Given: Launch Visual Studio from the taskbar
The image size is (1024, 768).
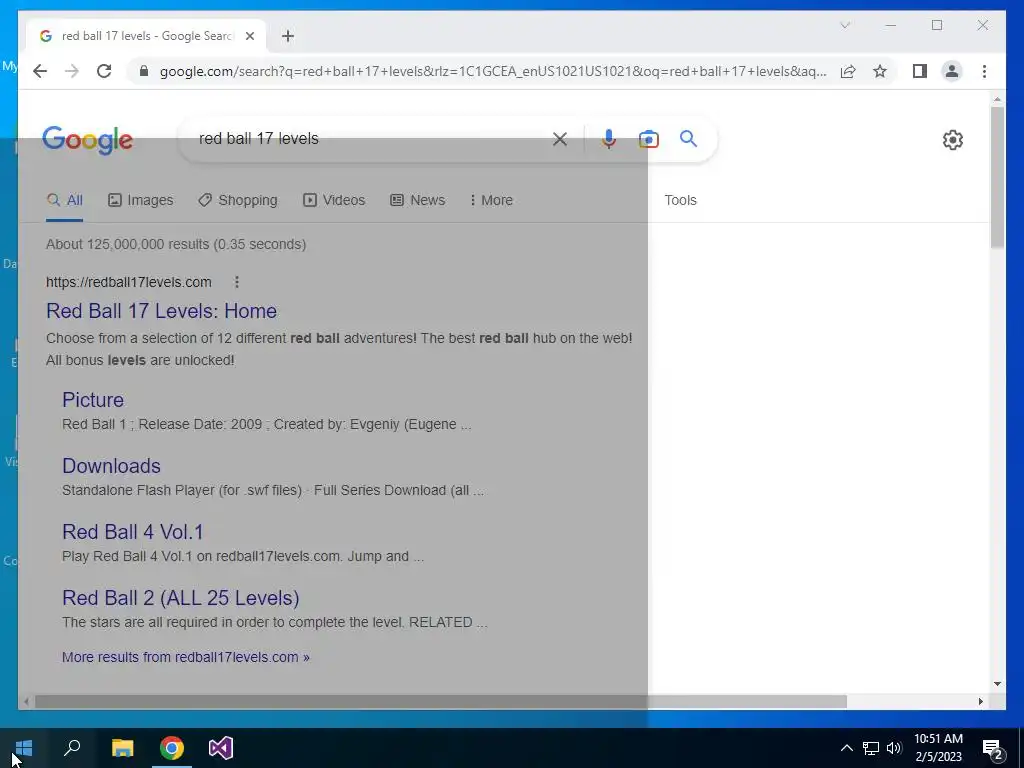Looking at the screenshot, I should coord(221,748).
